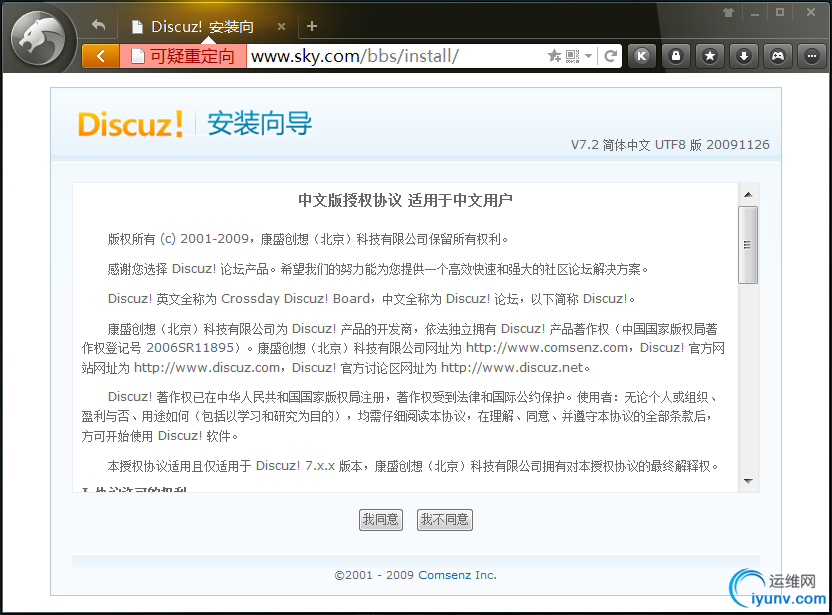Open the Comsenz footer link
The image size is (832, 615).
pos(444,575)
